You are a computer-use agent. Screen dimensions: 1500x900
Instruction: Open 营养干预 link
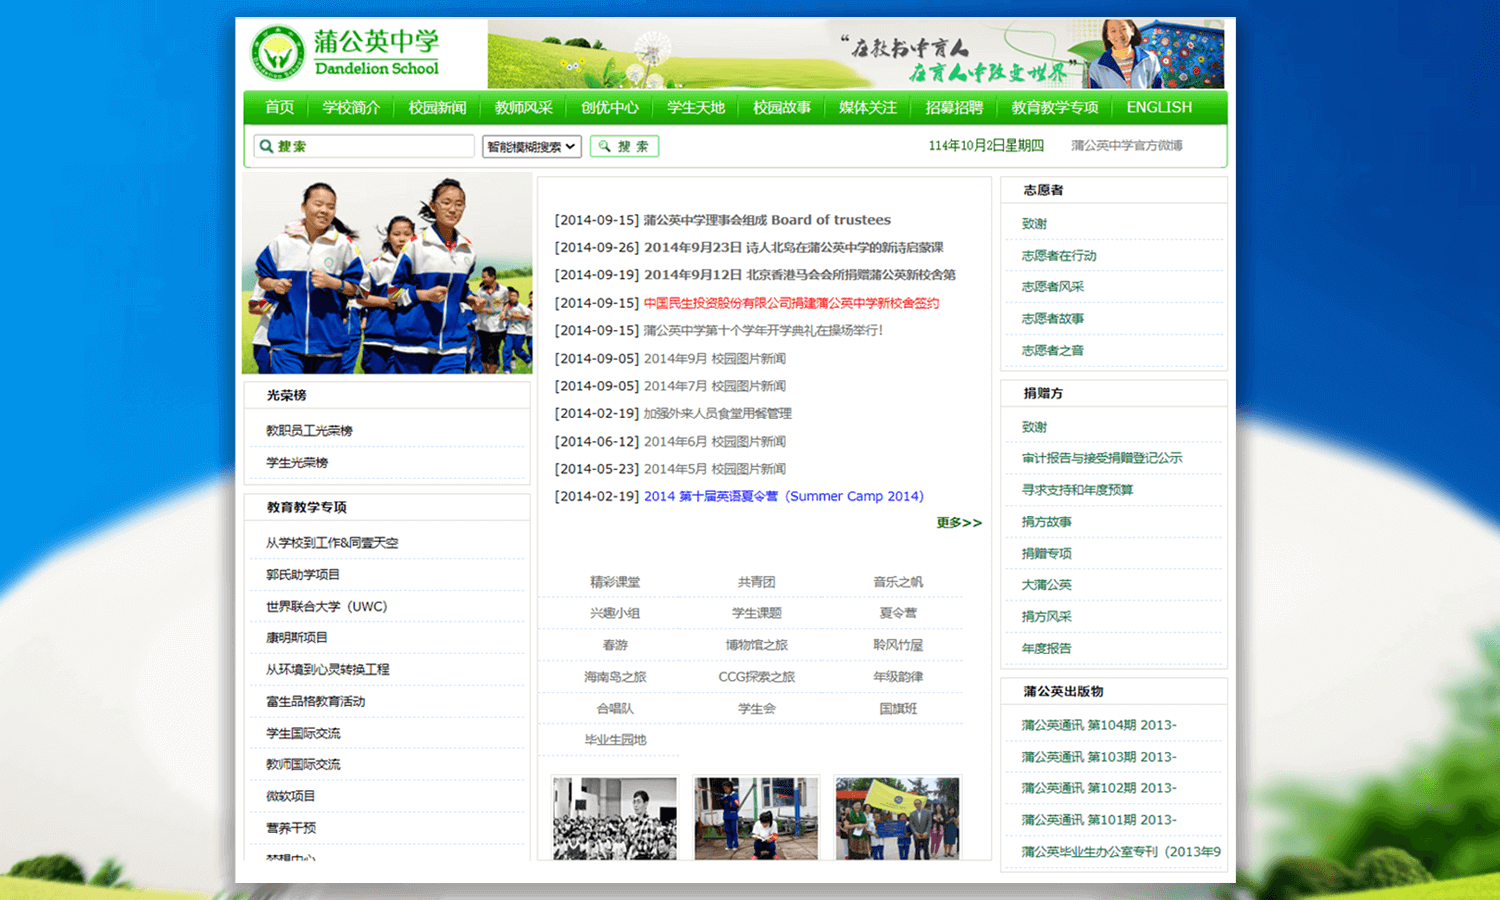pyautogui.click(x=291, y=829)
